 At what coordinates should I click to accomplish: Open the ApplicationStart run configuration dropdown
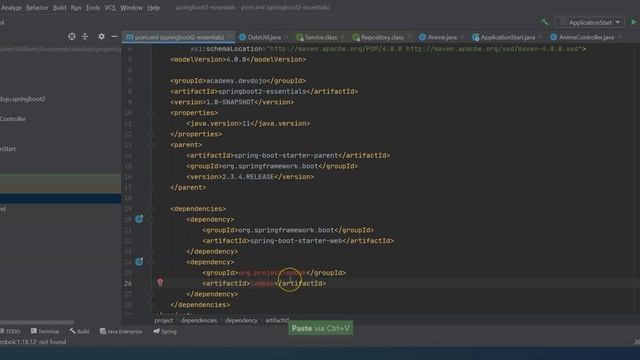coord(590,22)
